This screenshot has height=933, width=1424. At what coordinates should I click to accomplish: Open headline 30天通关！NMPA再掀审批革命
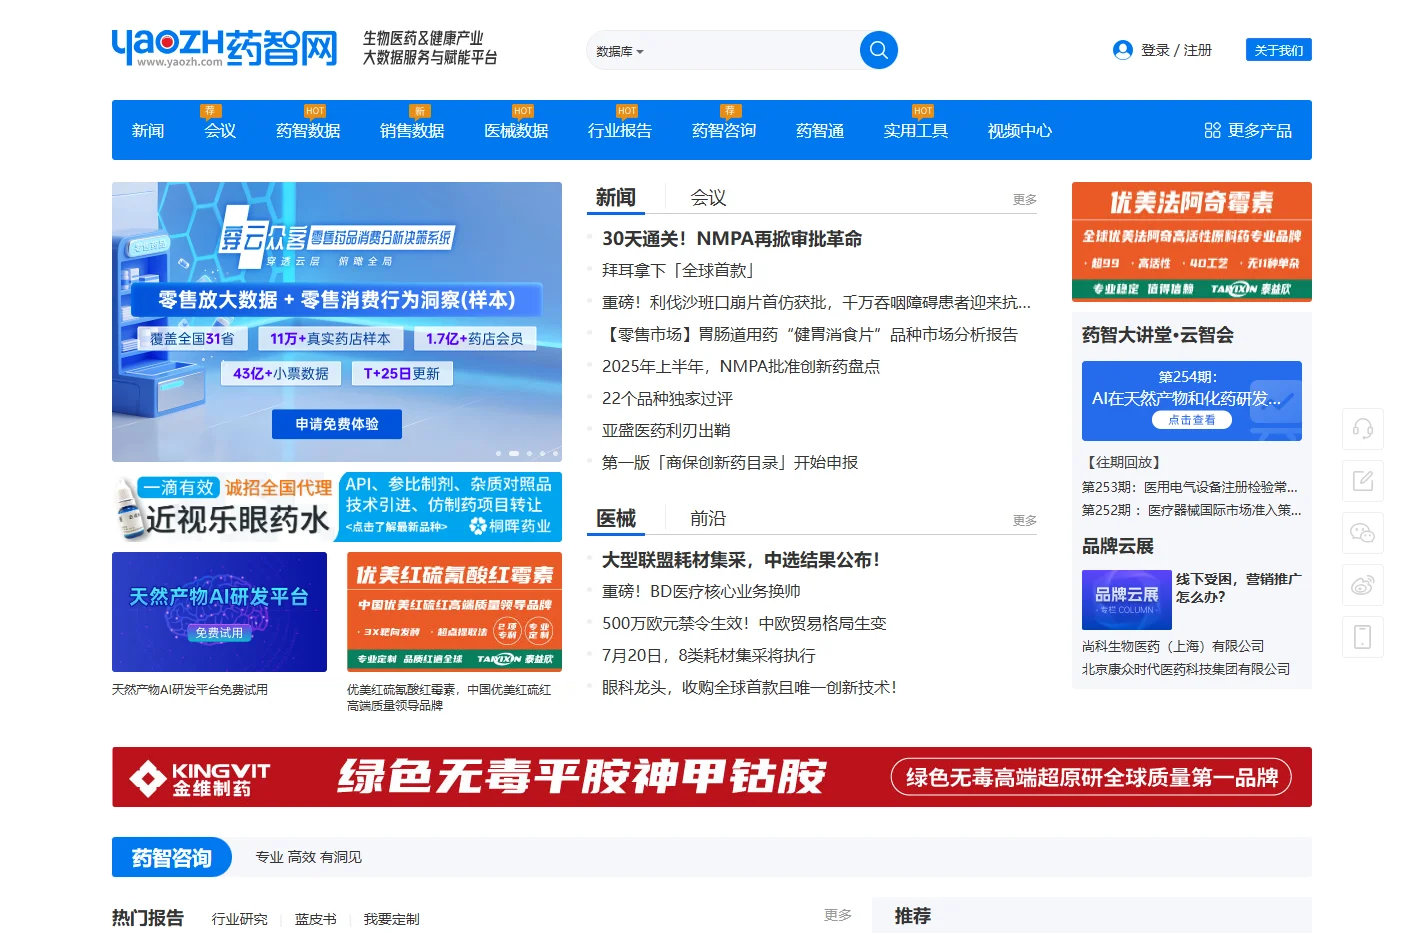pos(732,239)
